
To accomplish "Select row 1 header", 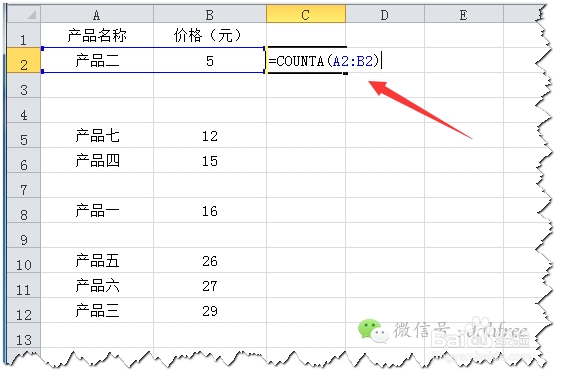I will (24, 35).
